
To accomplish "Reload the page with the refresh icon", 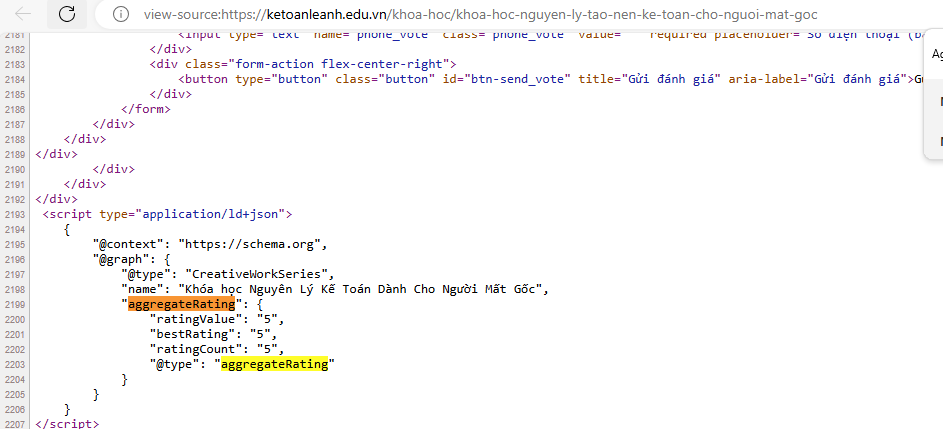I will coord(67,14).
